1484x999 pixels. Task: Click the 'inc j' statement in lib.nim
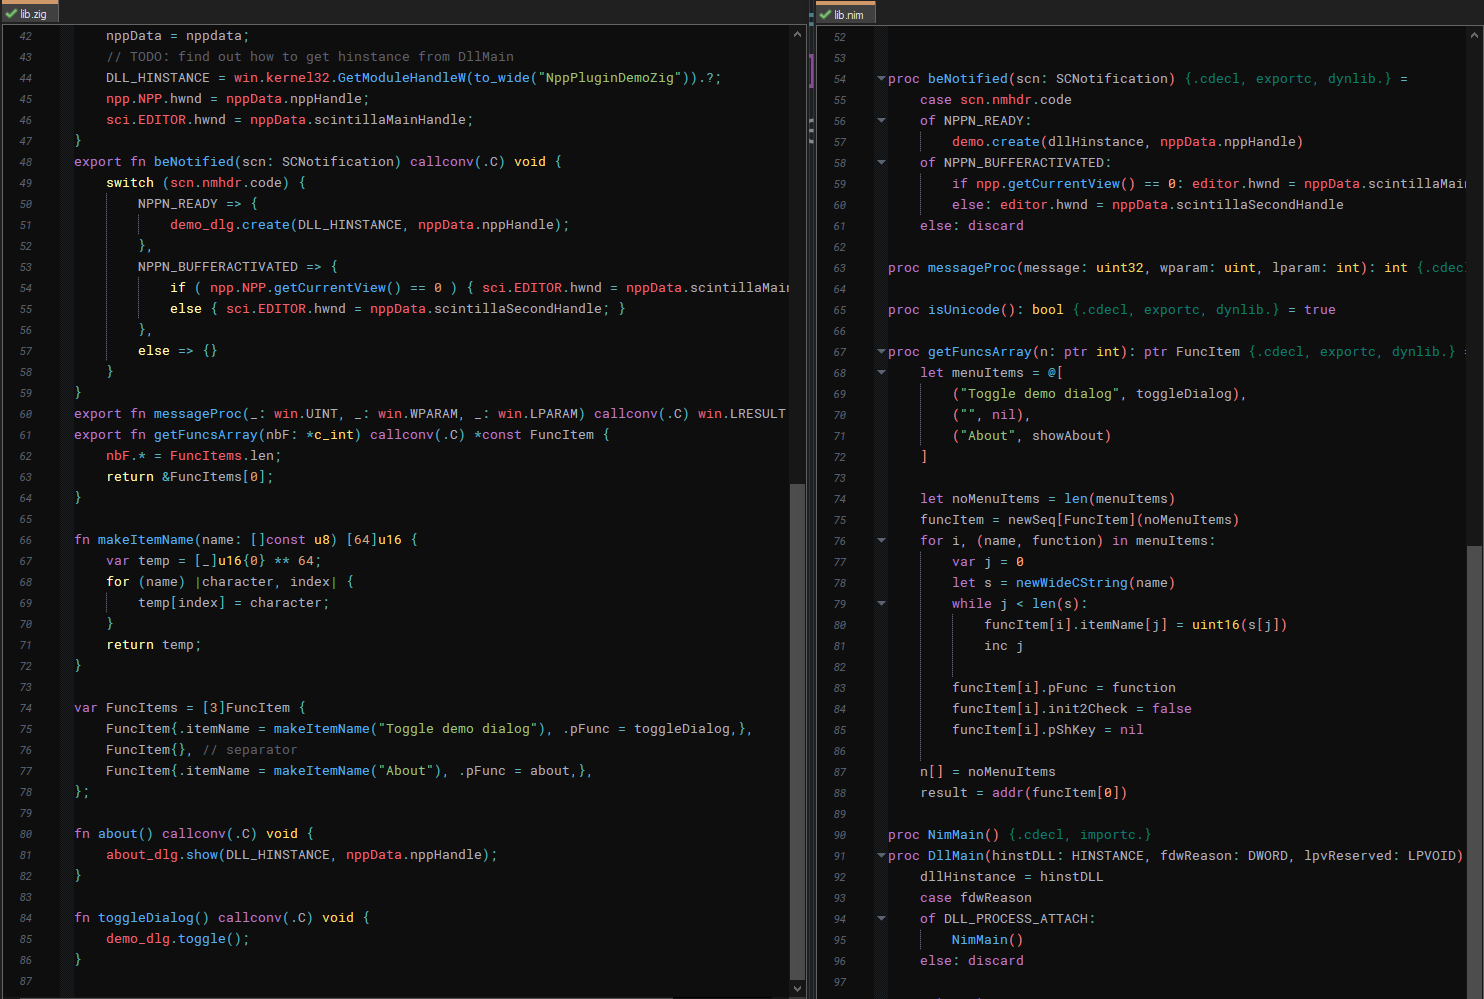[x=1004, y=646]
